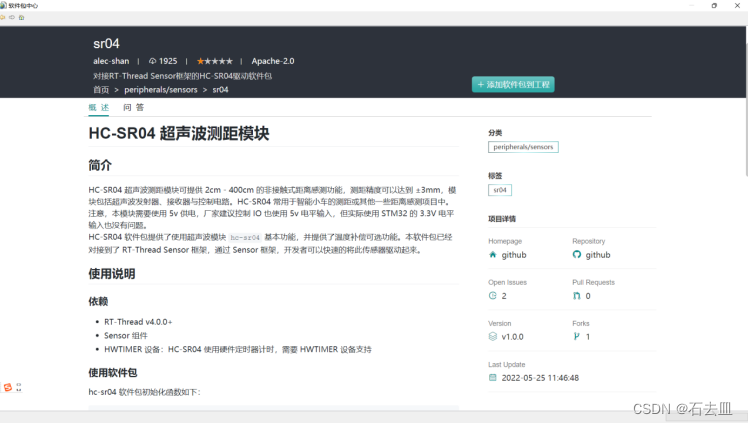Click the 分类 sidebar label

(495, 133)
